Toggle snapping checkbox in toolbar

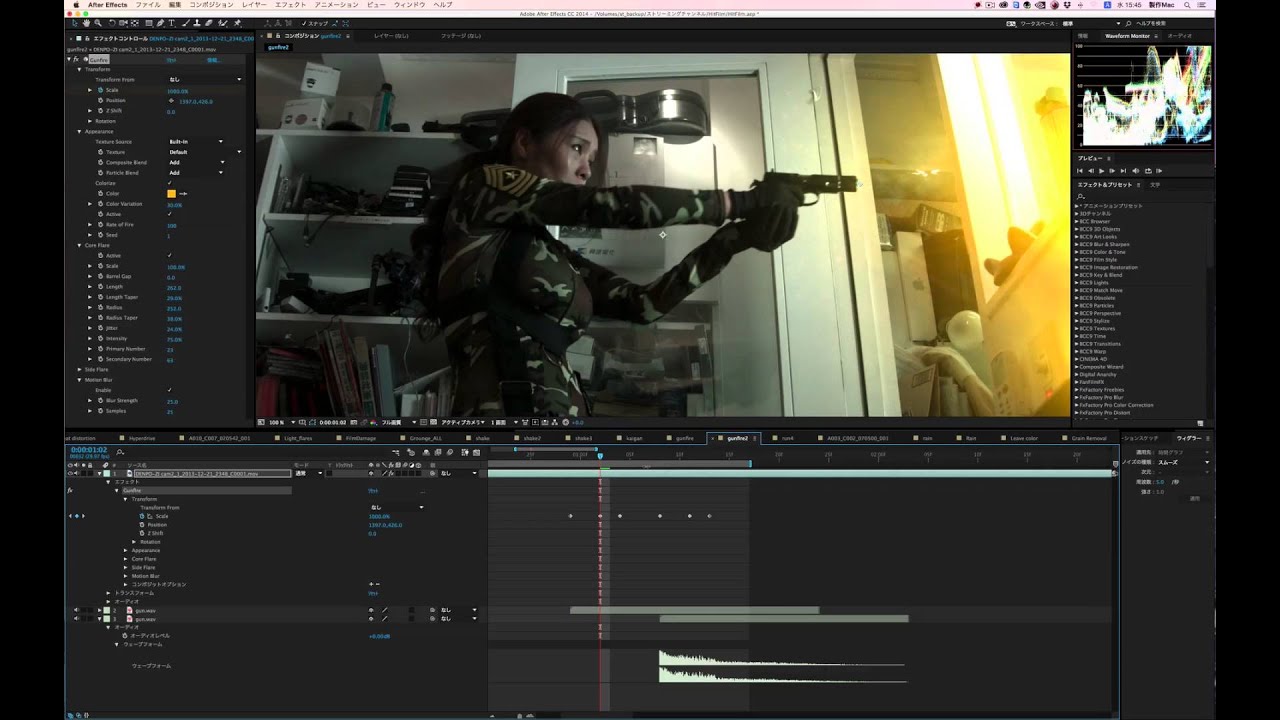point(304,23)
